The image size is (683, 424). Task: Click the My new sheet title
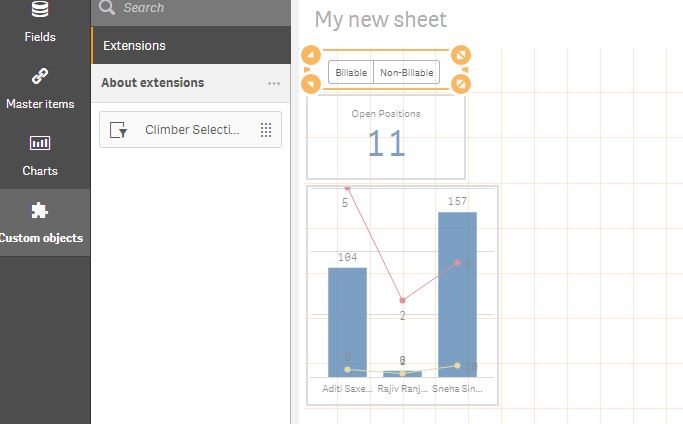(381, 20)
